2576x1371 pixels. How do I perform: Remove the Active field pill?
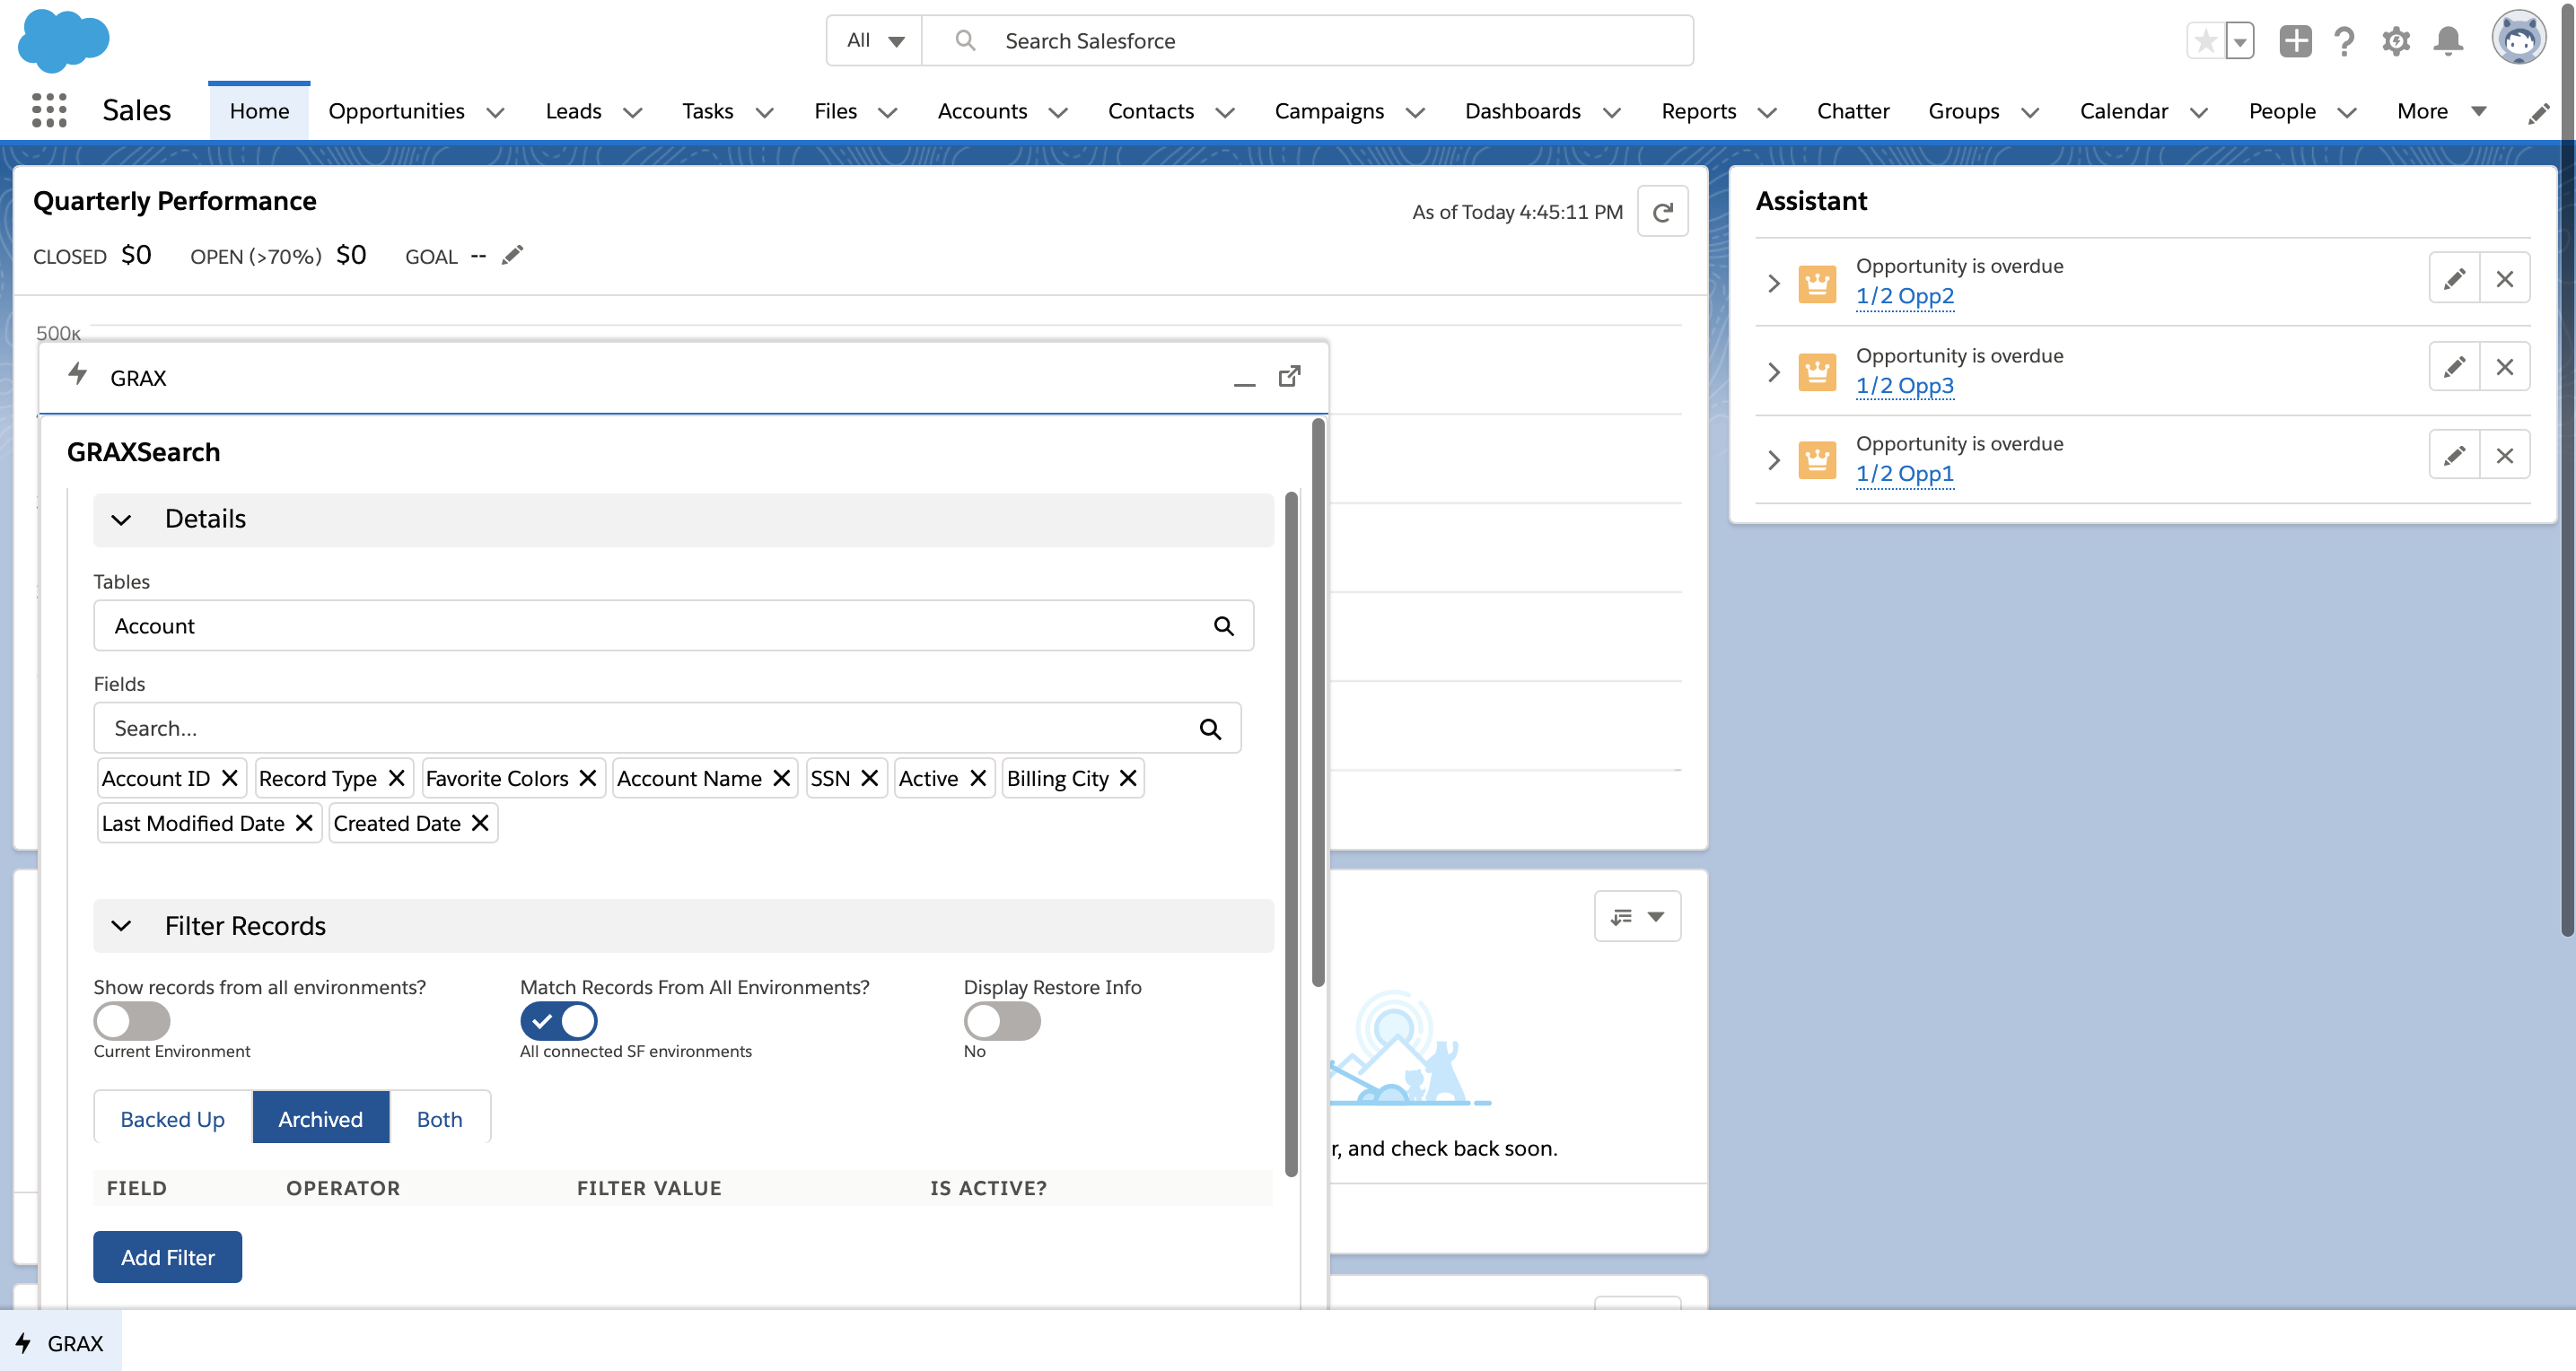pos(978,778)
